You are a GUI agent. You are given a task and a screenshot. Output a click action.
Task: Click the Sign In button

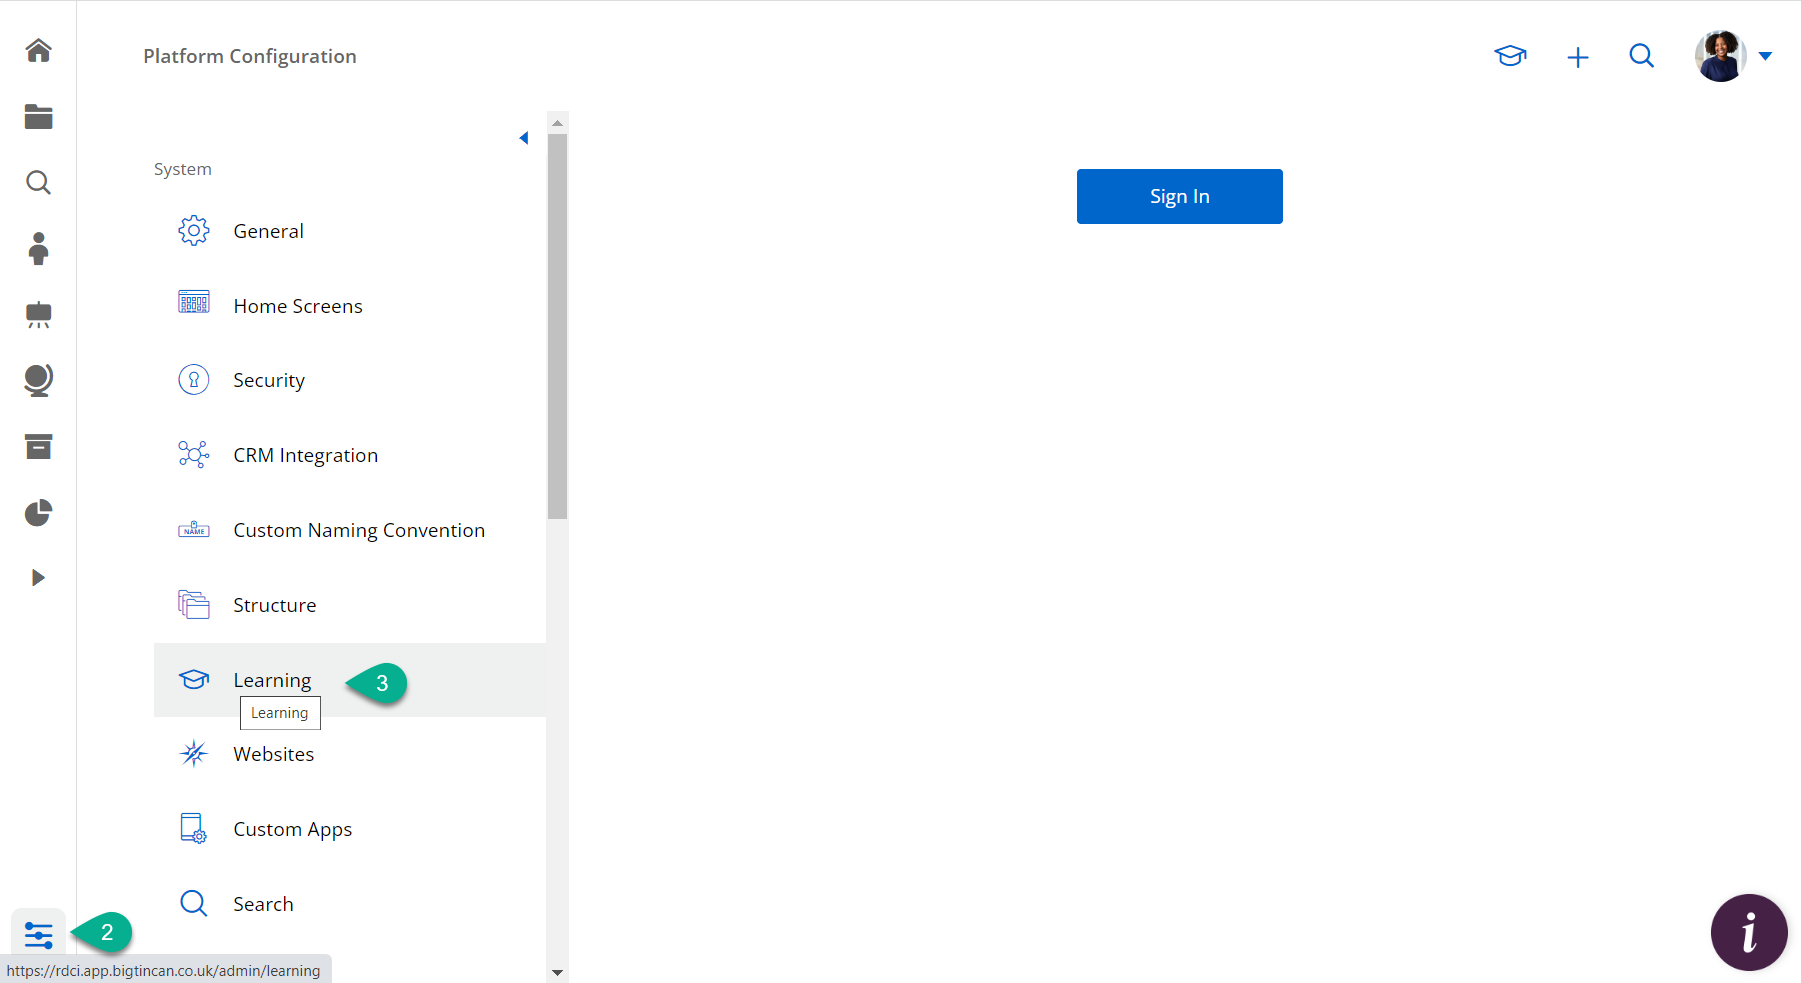pos(1179,196)
